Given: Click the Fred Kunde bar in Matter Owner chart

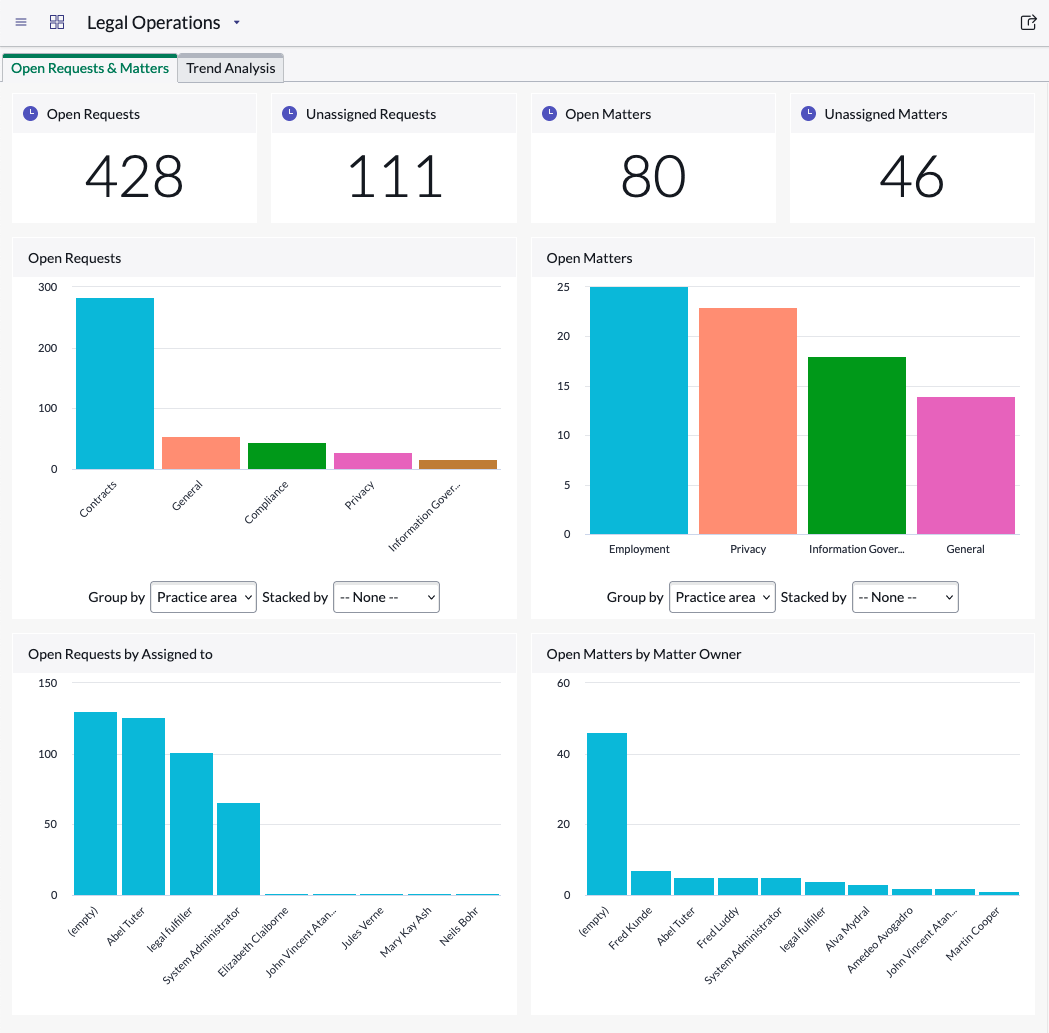Looking at the screenshot, I should (651, 882).
